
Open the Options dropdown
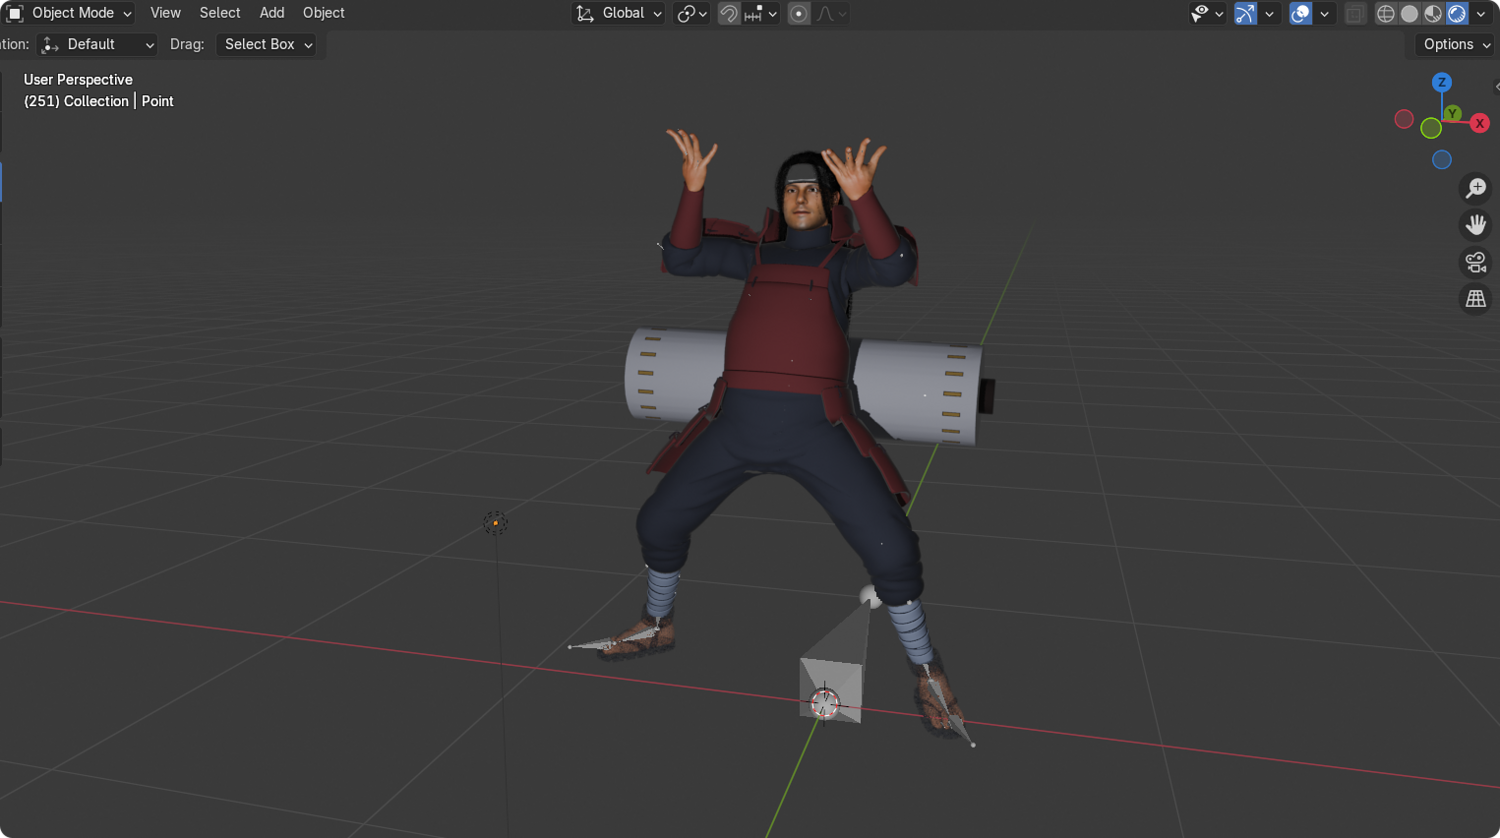pos(1457,44)
